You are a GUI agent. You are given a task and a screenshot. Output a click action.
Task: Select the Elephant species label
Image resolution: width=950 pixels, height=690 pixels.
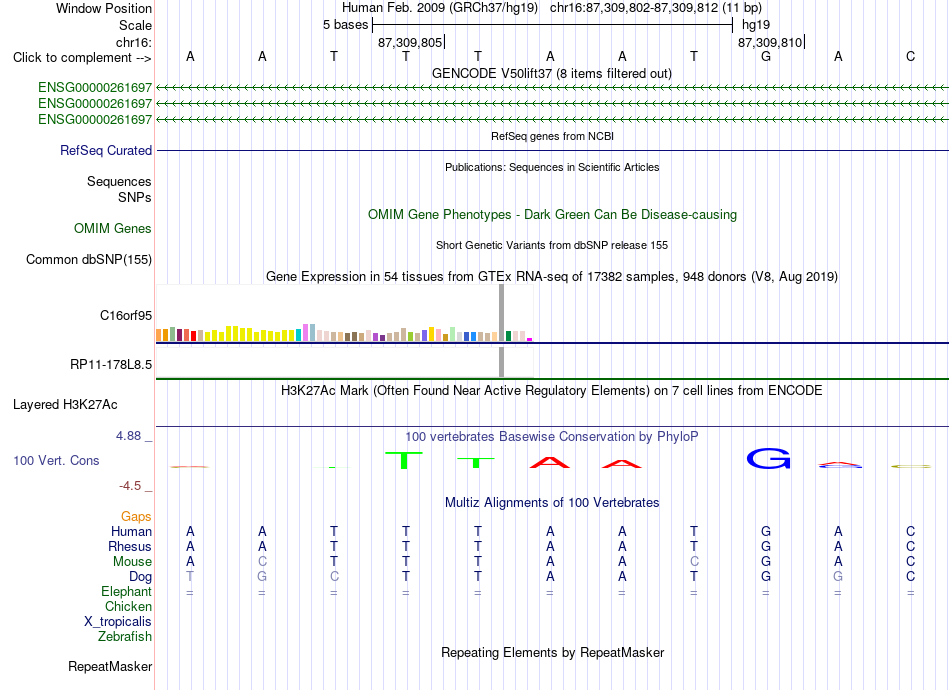coord(126,591)
